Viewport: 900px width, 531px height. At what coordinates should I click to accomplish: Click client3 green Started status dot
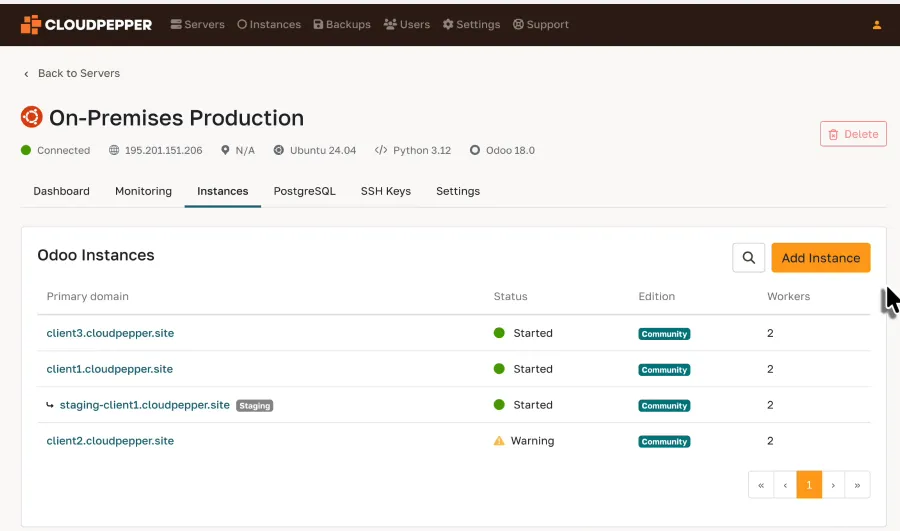(499, 333)
